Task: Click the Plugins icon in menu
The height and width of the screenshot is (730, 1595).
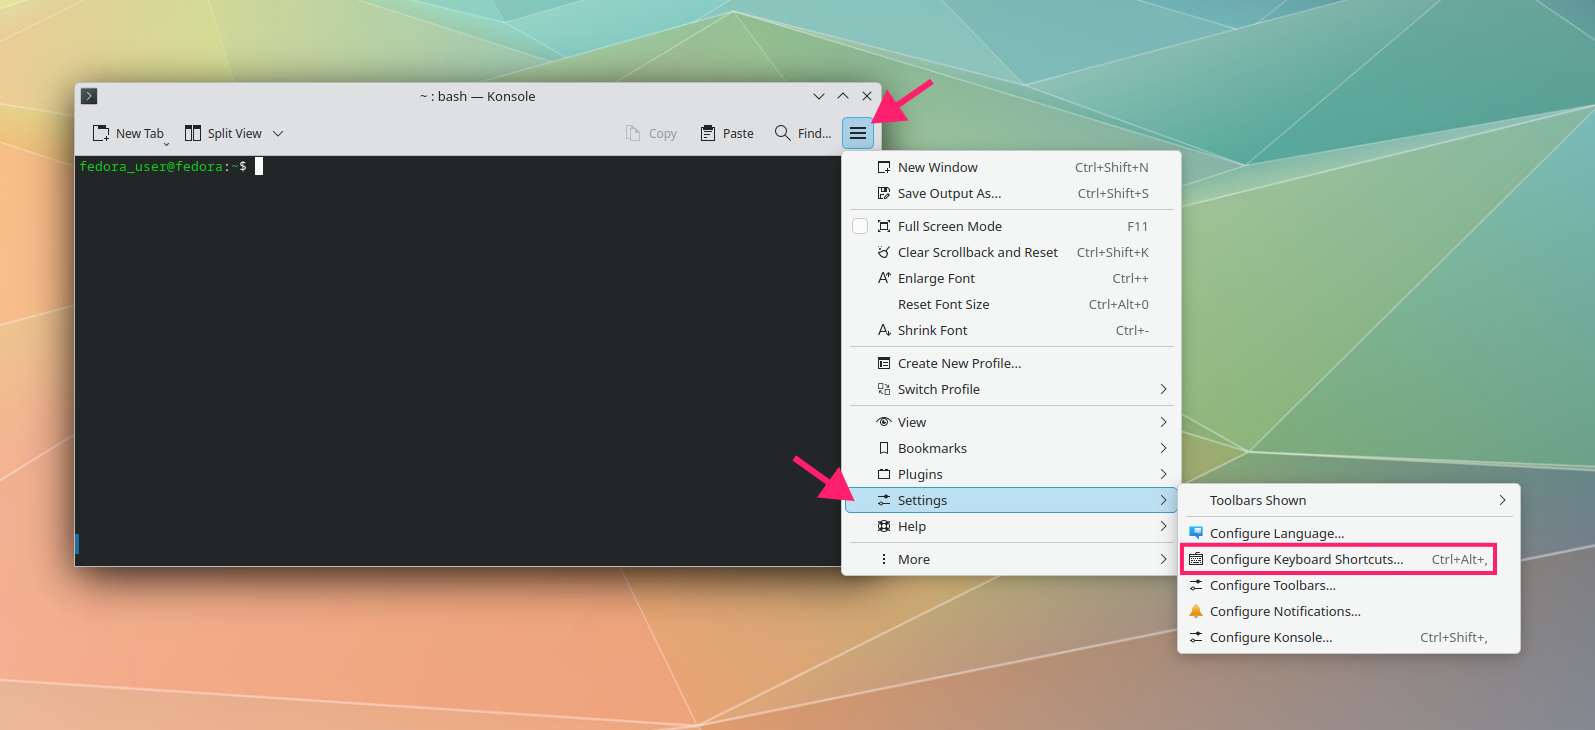Action: [x=884, y=474]
